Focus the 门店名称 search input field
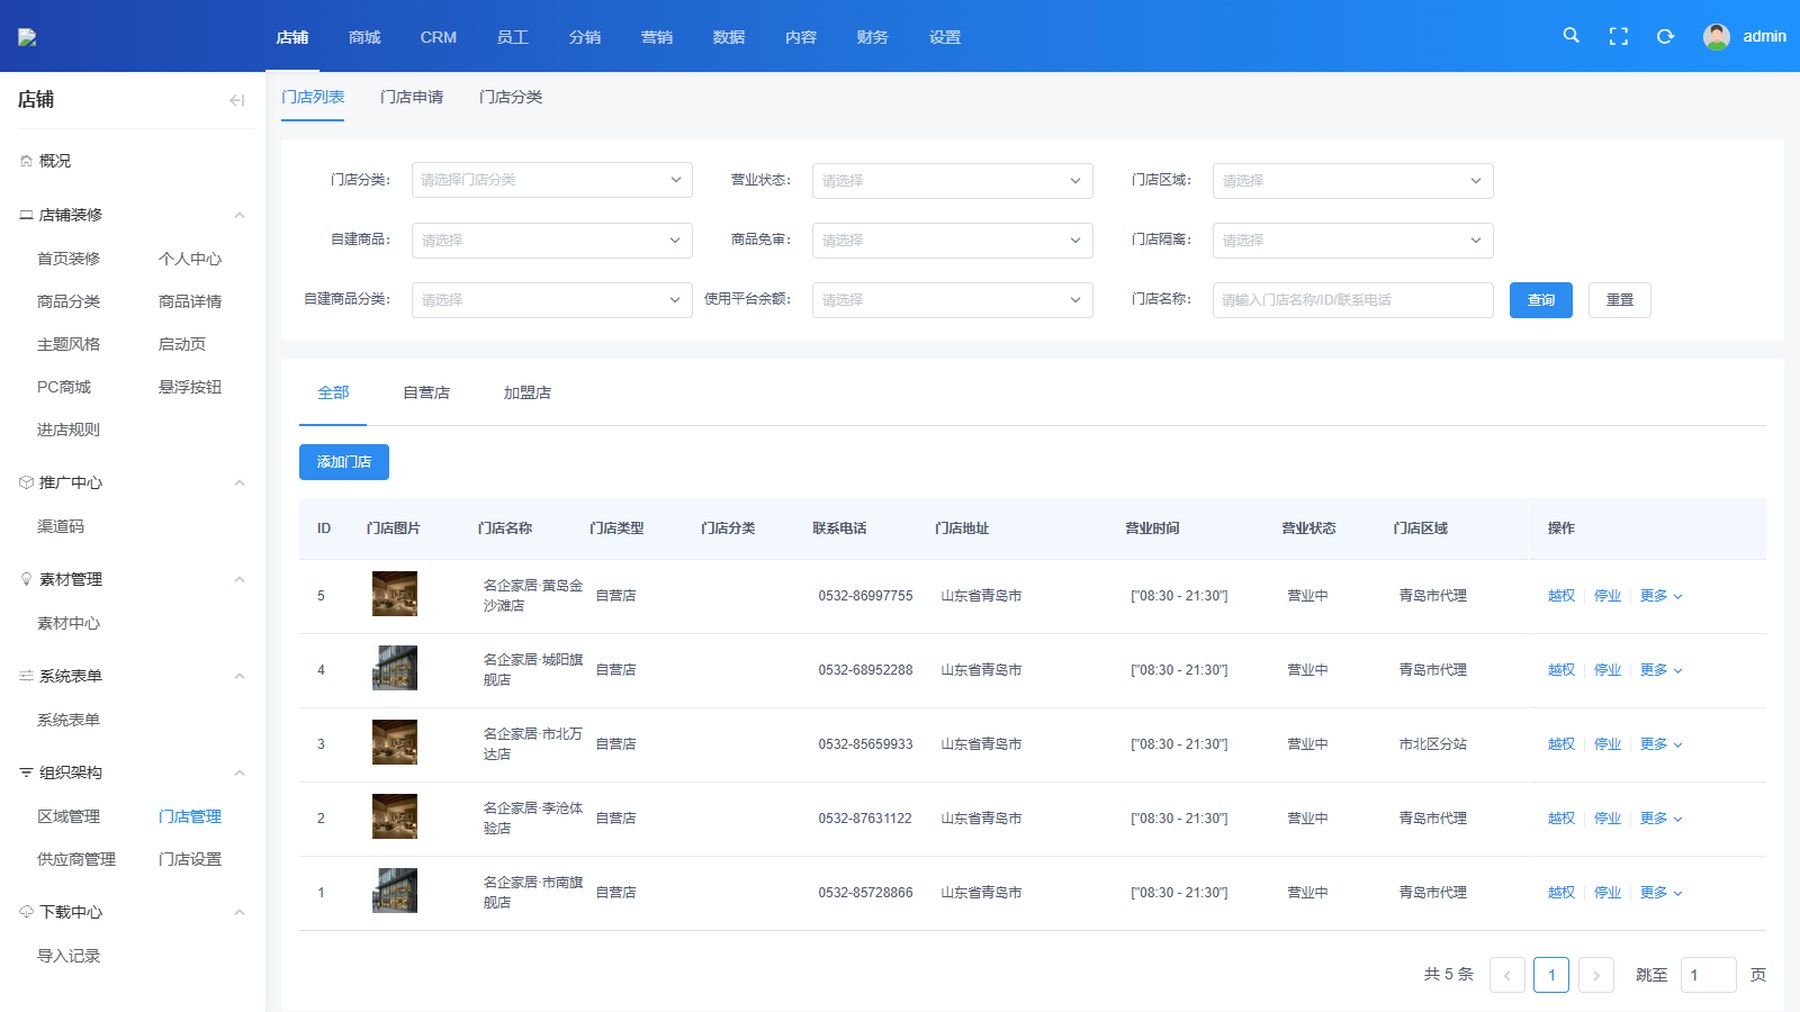Viewport: 1800px width, 1012px height. (x=1353, y=300)
